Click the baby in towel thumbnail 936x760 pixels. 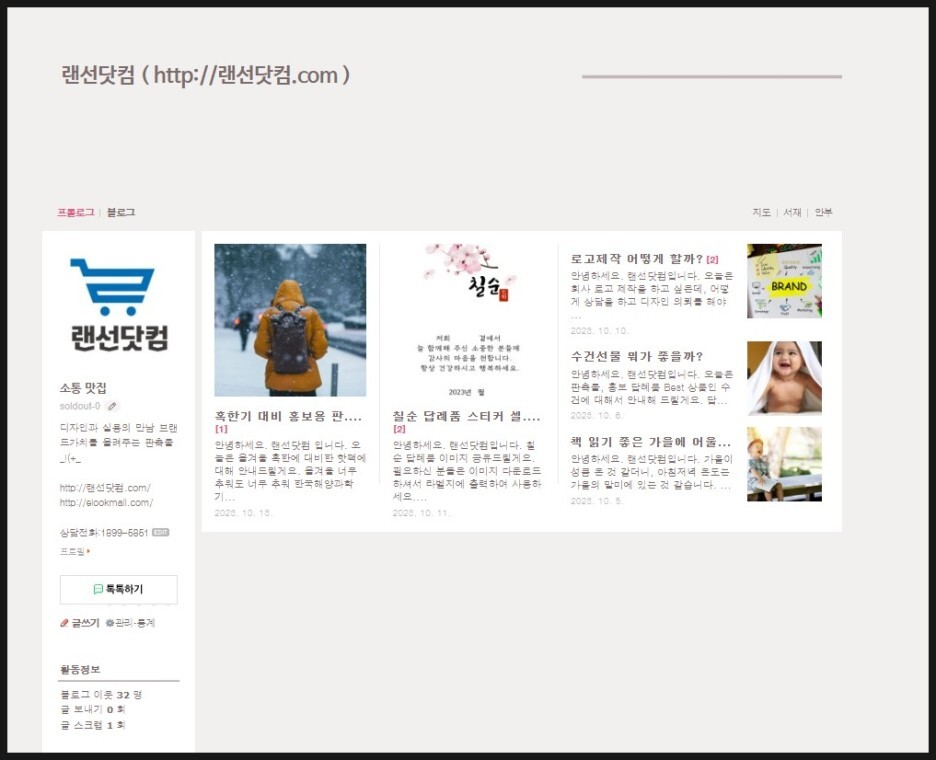coord(784,378)
